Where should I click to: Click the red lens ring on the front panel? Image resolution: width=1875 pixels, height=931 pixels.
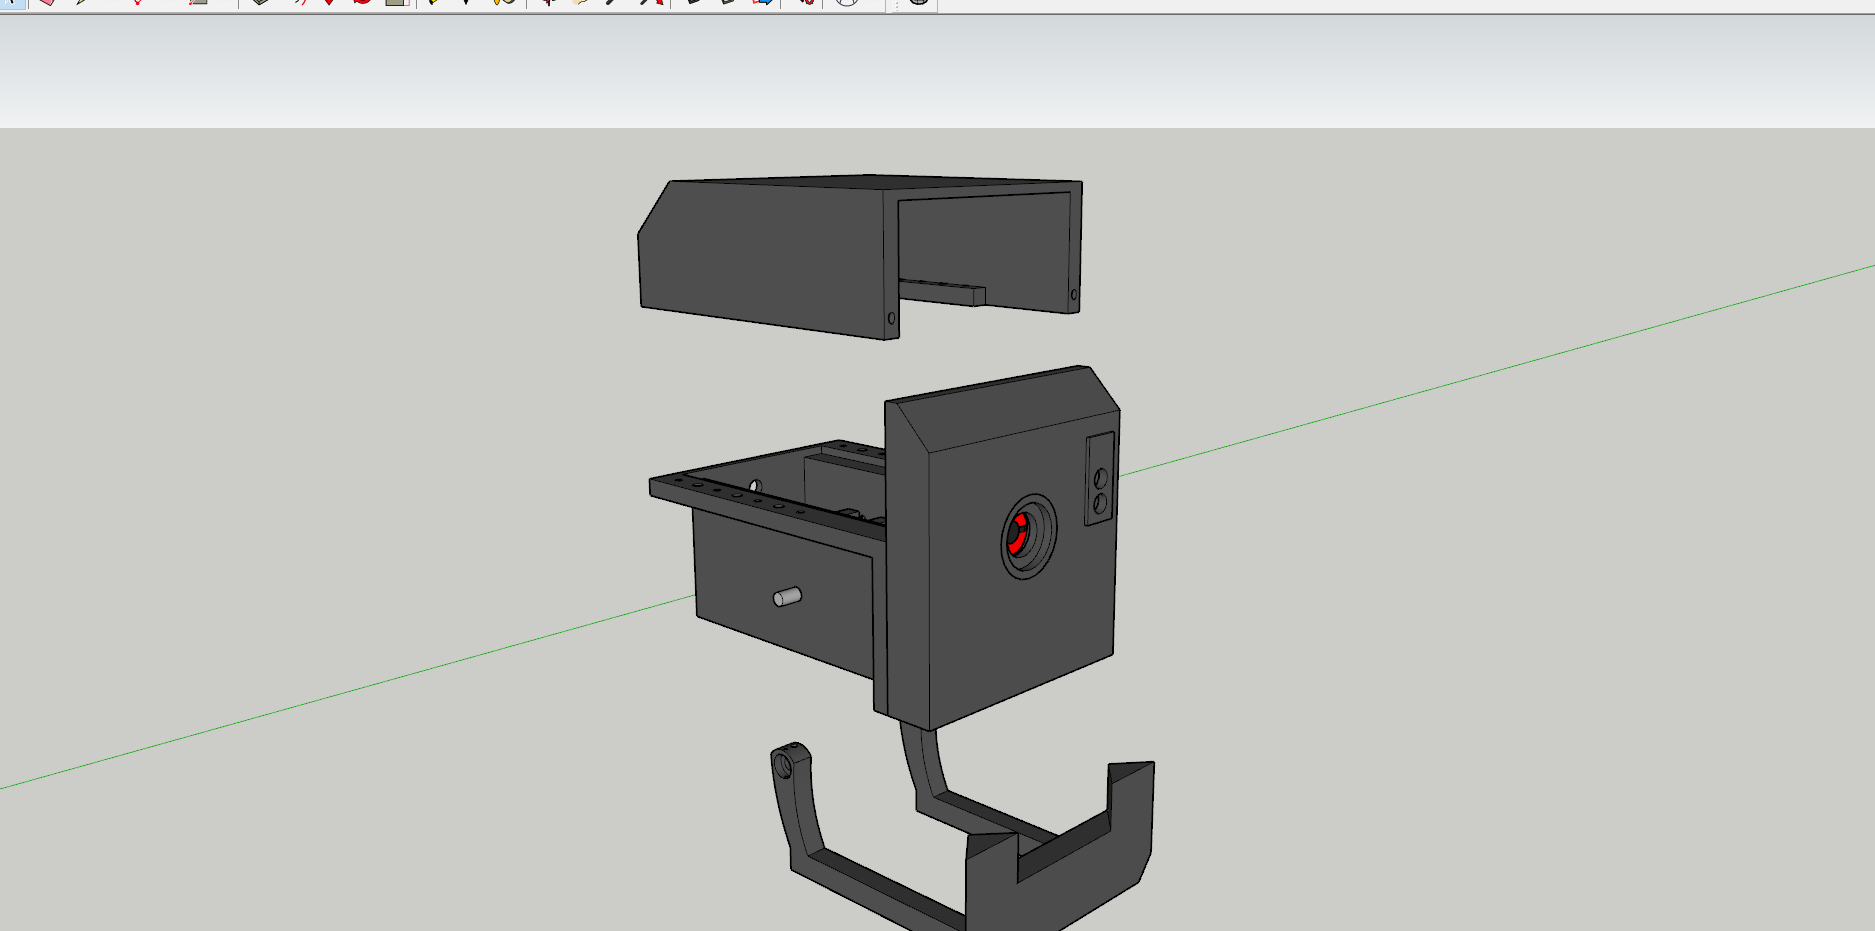pos(1016,533)
